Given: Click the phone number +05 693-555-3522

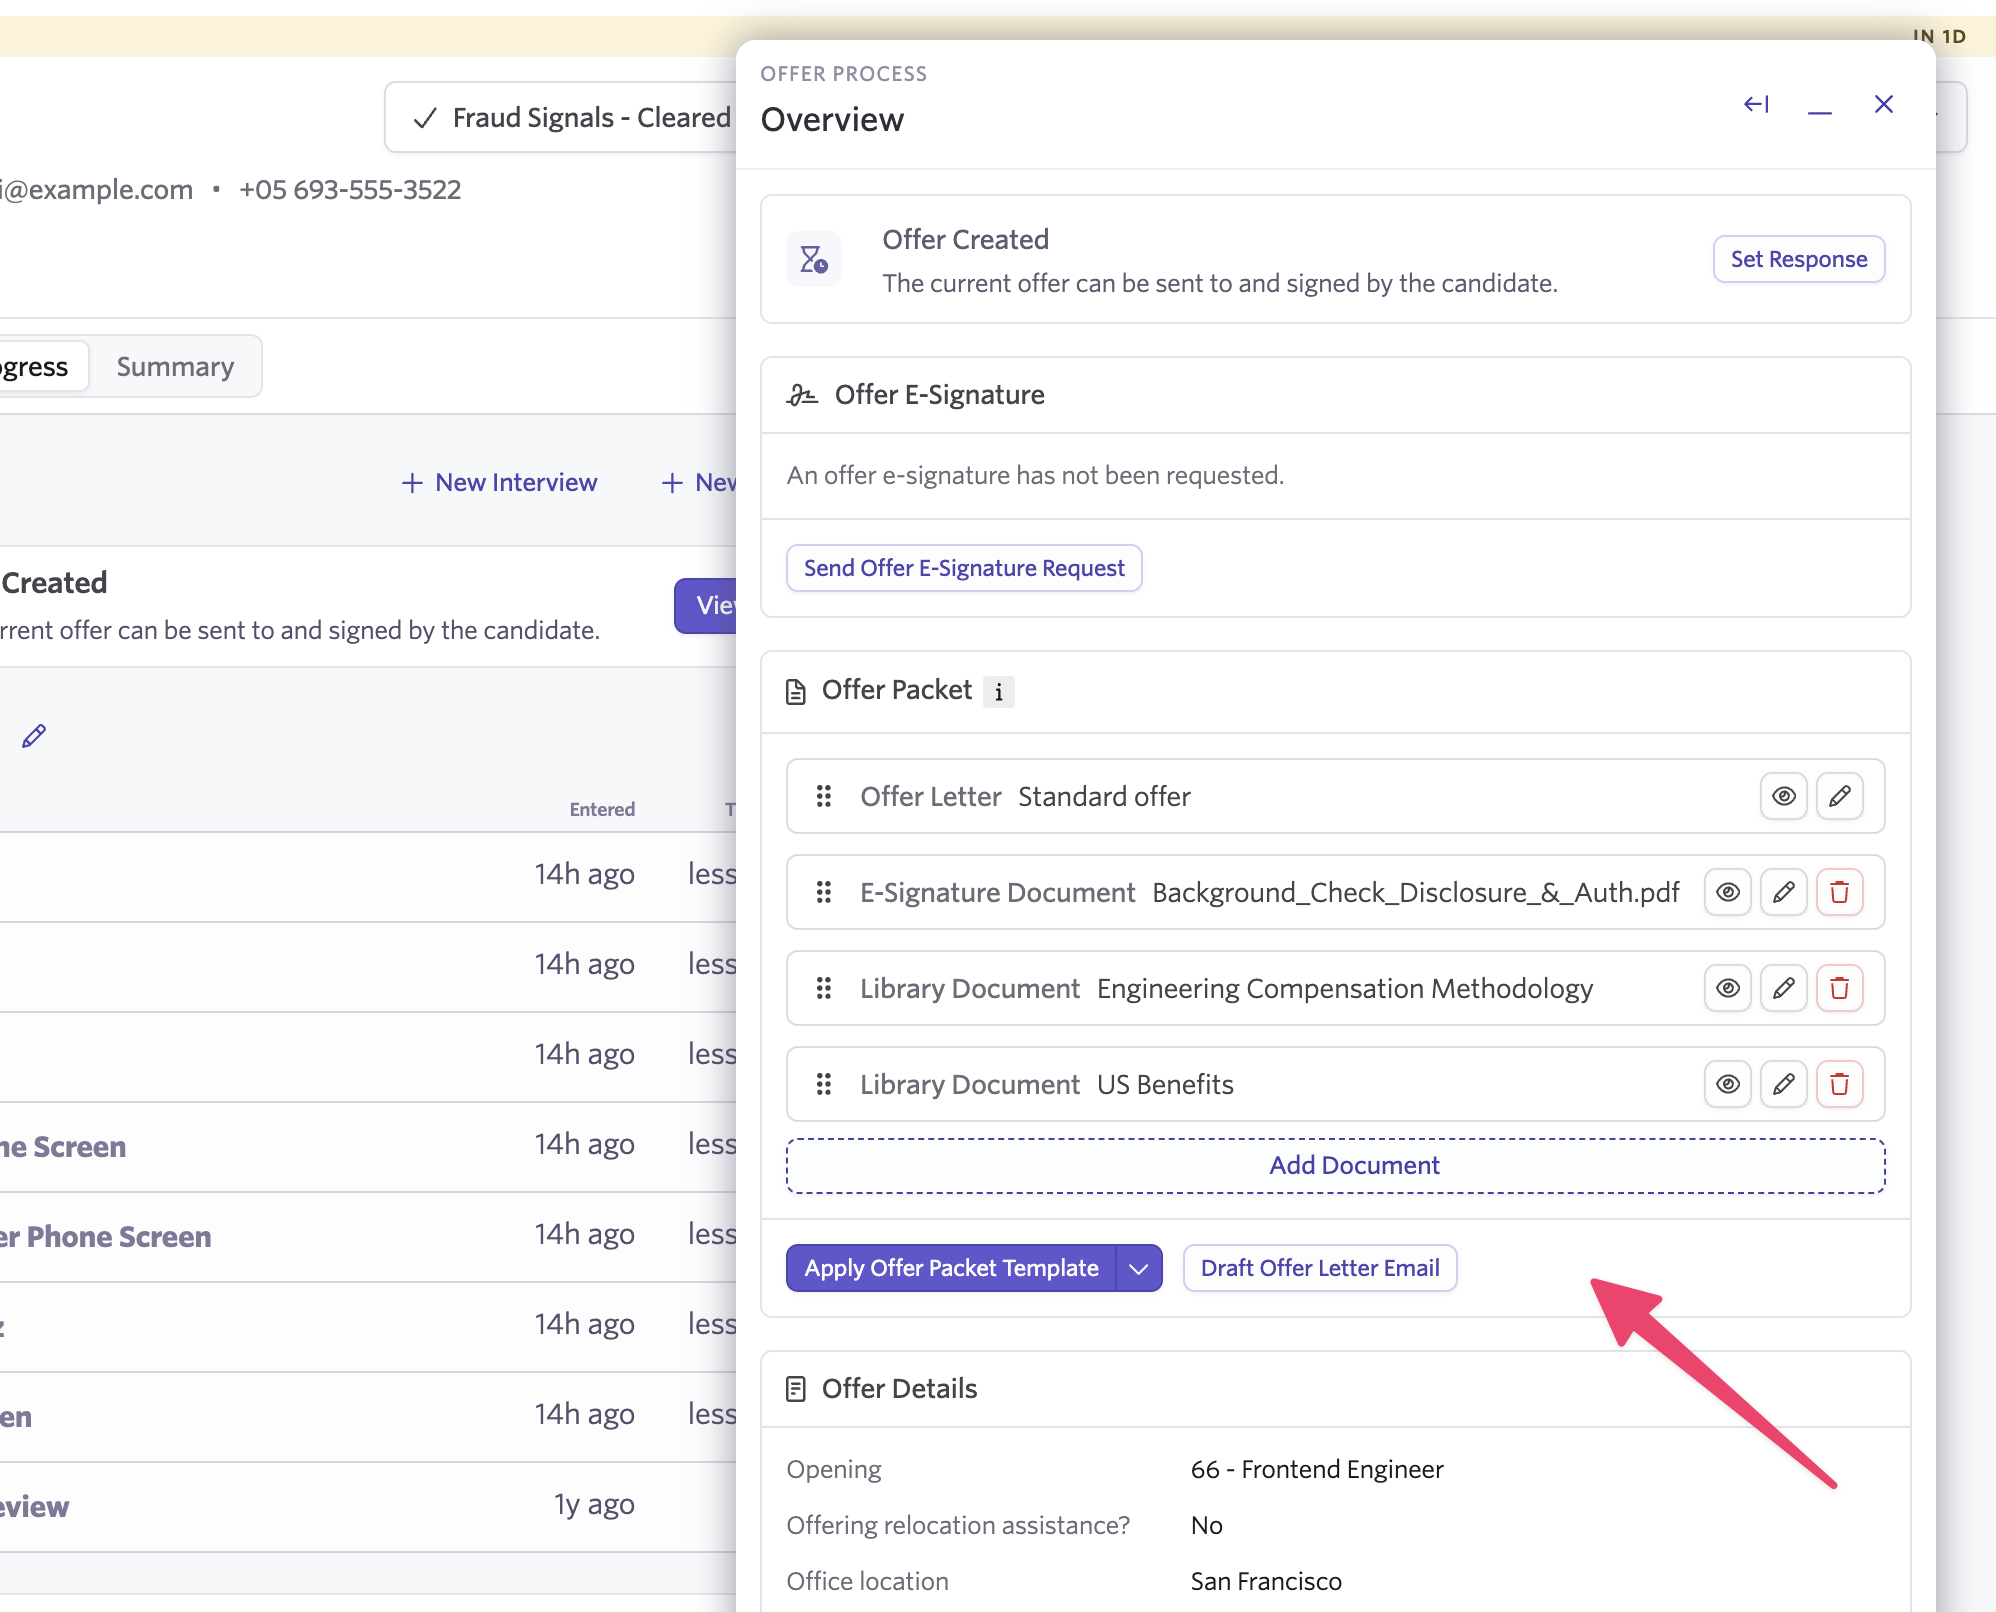Looking at the screenshot, I should coord(350,190).
